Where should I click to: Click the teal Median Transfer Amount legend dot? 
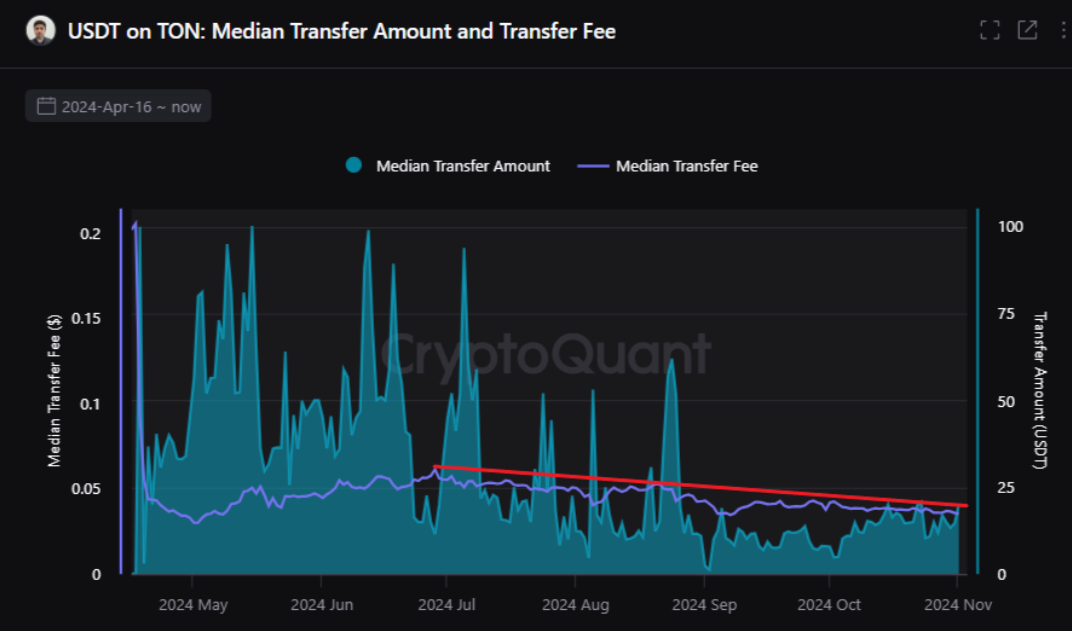pyautogui.click(x=353, y=166)
